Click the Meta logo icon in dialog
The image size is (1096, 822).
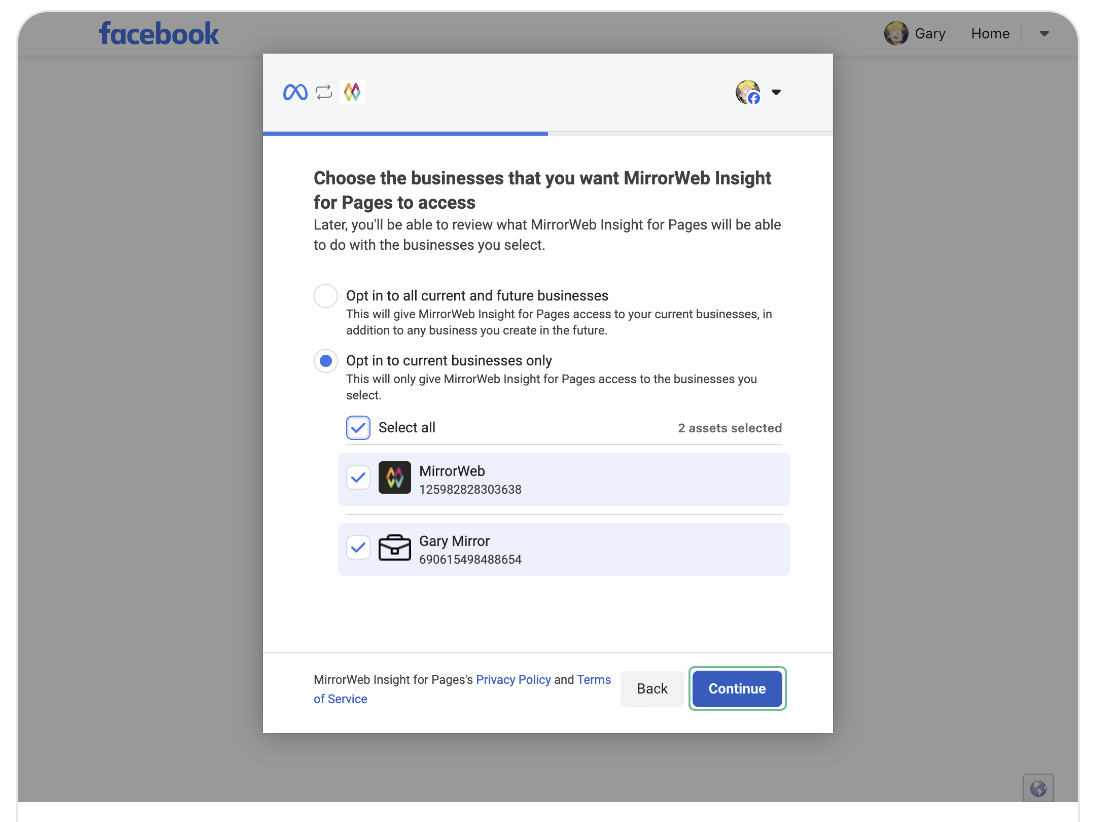[295, 92]
